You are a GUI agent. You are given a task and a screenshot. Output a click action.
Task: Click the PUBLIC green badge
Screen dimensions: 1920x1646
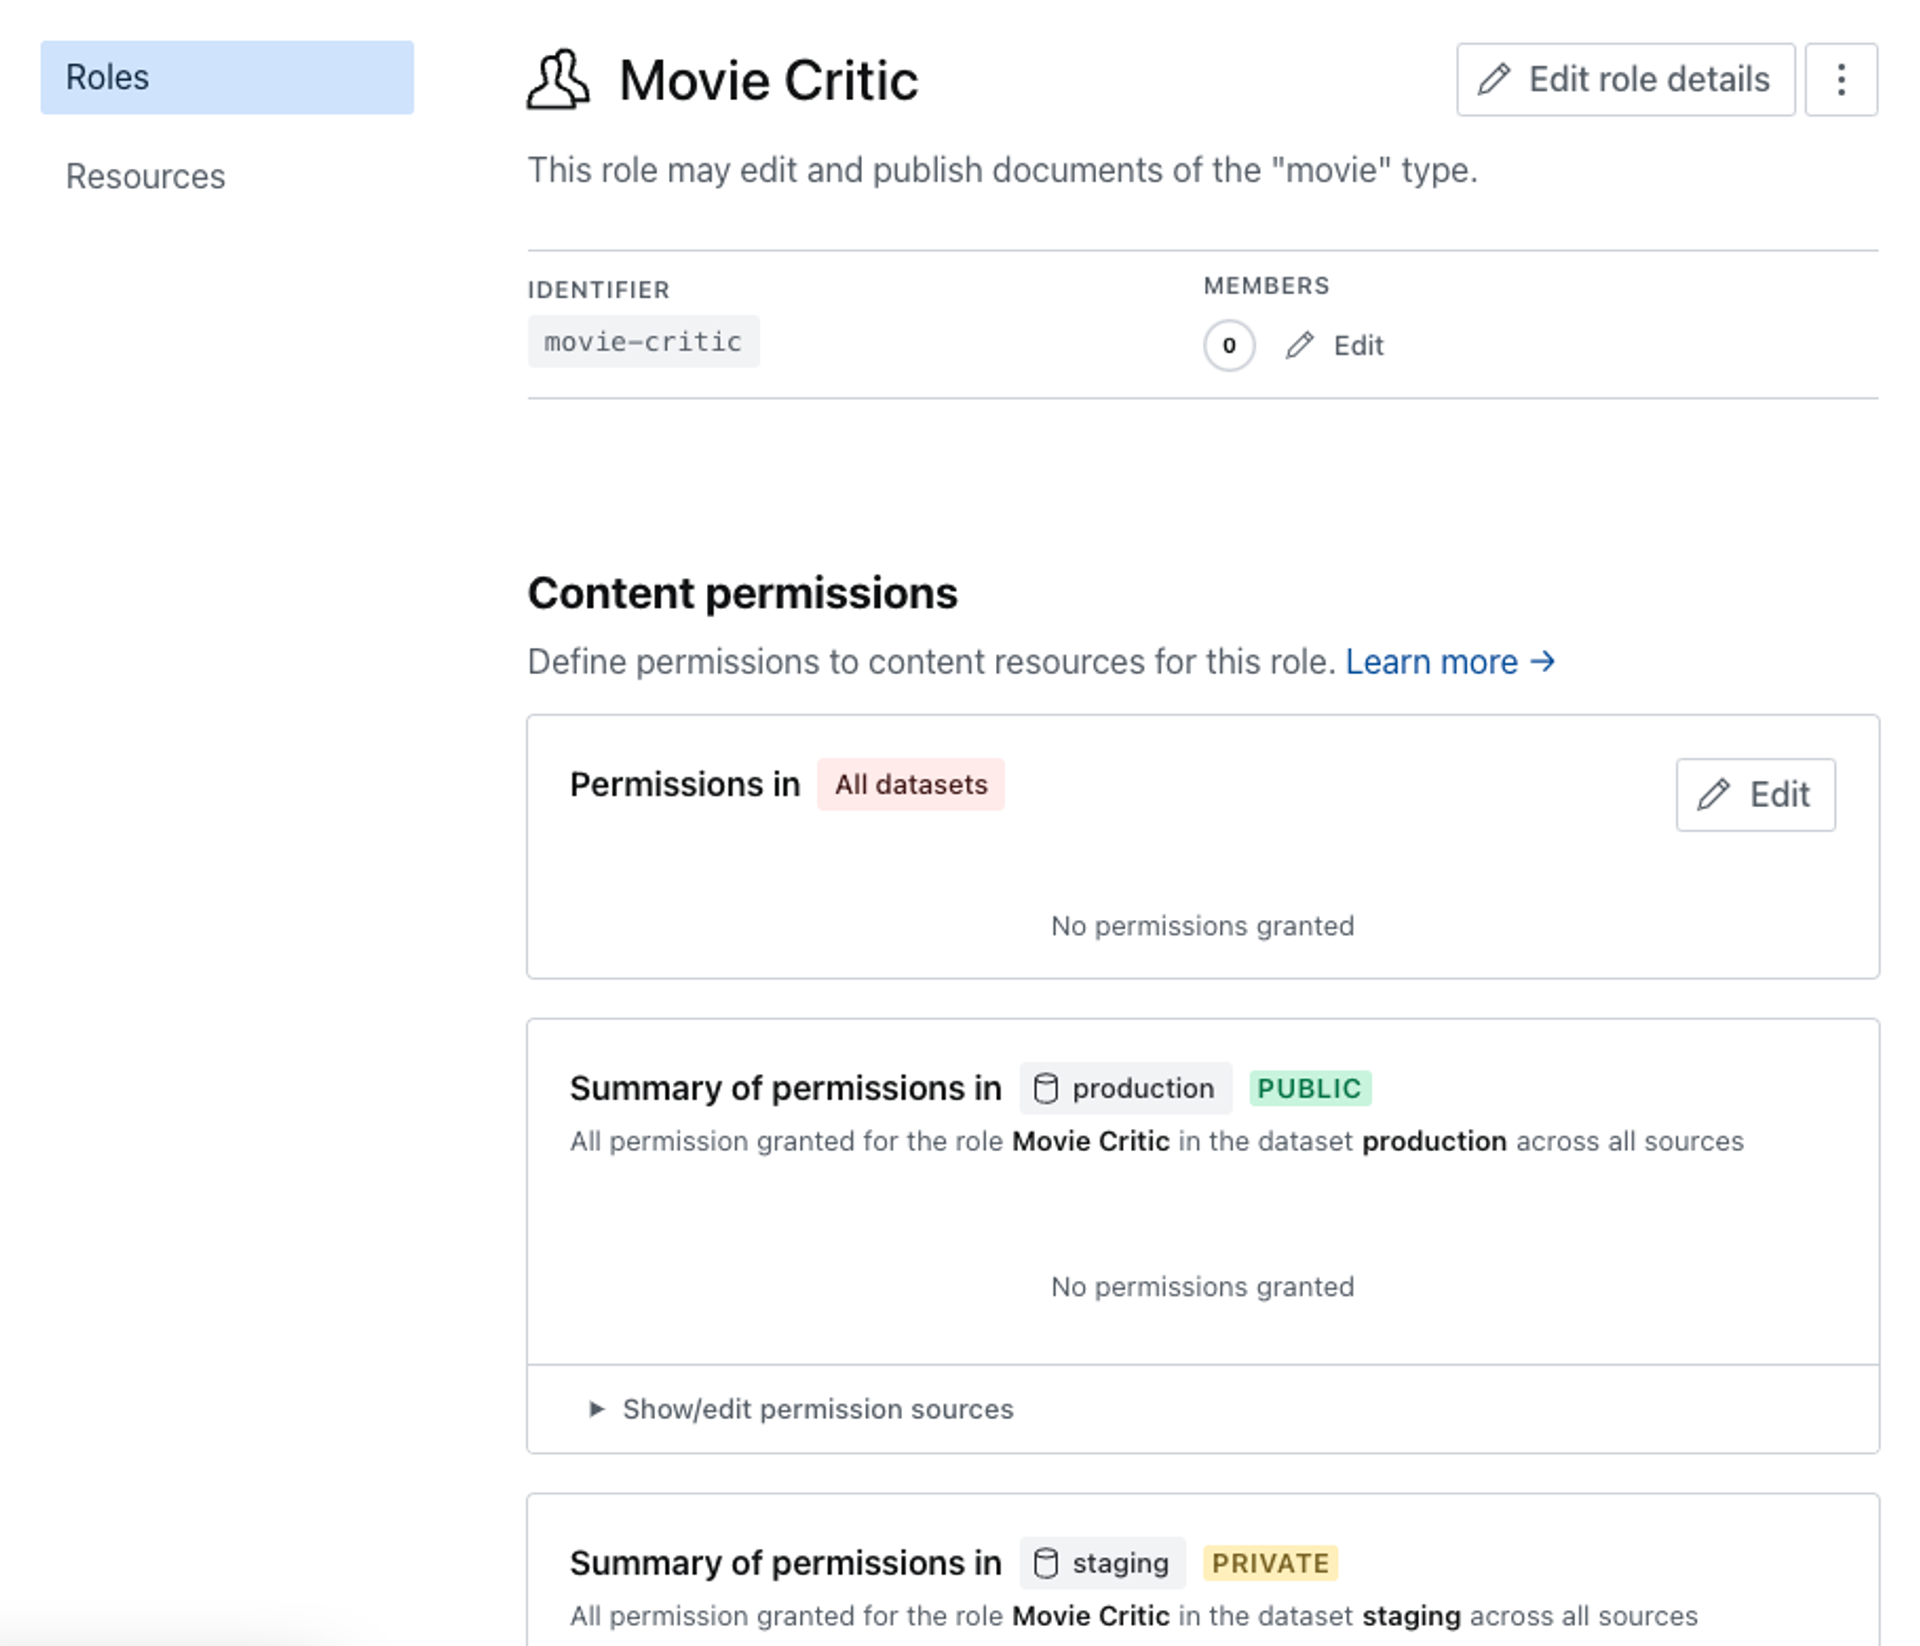coord(1309,1088)
